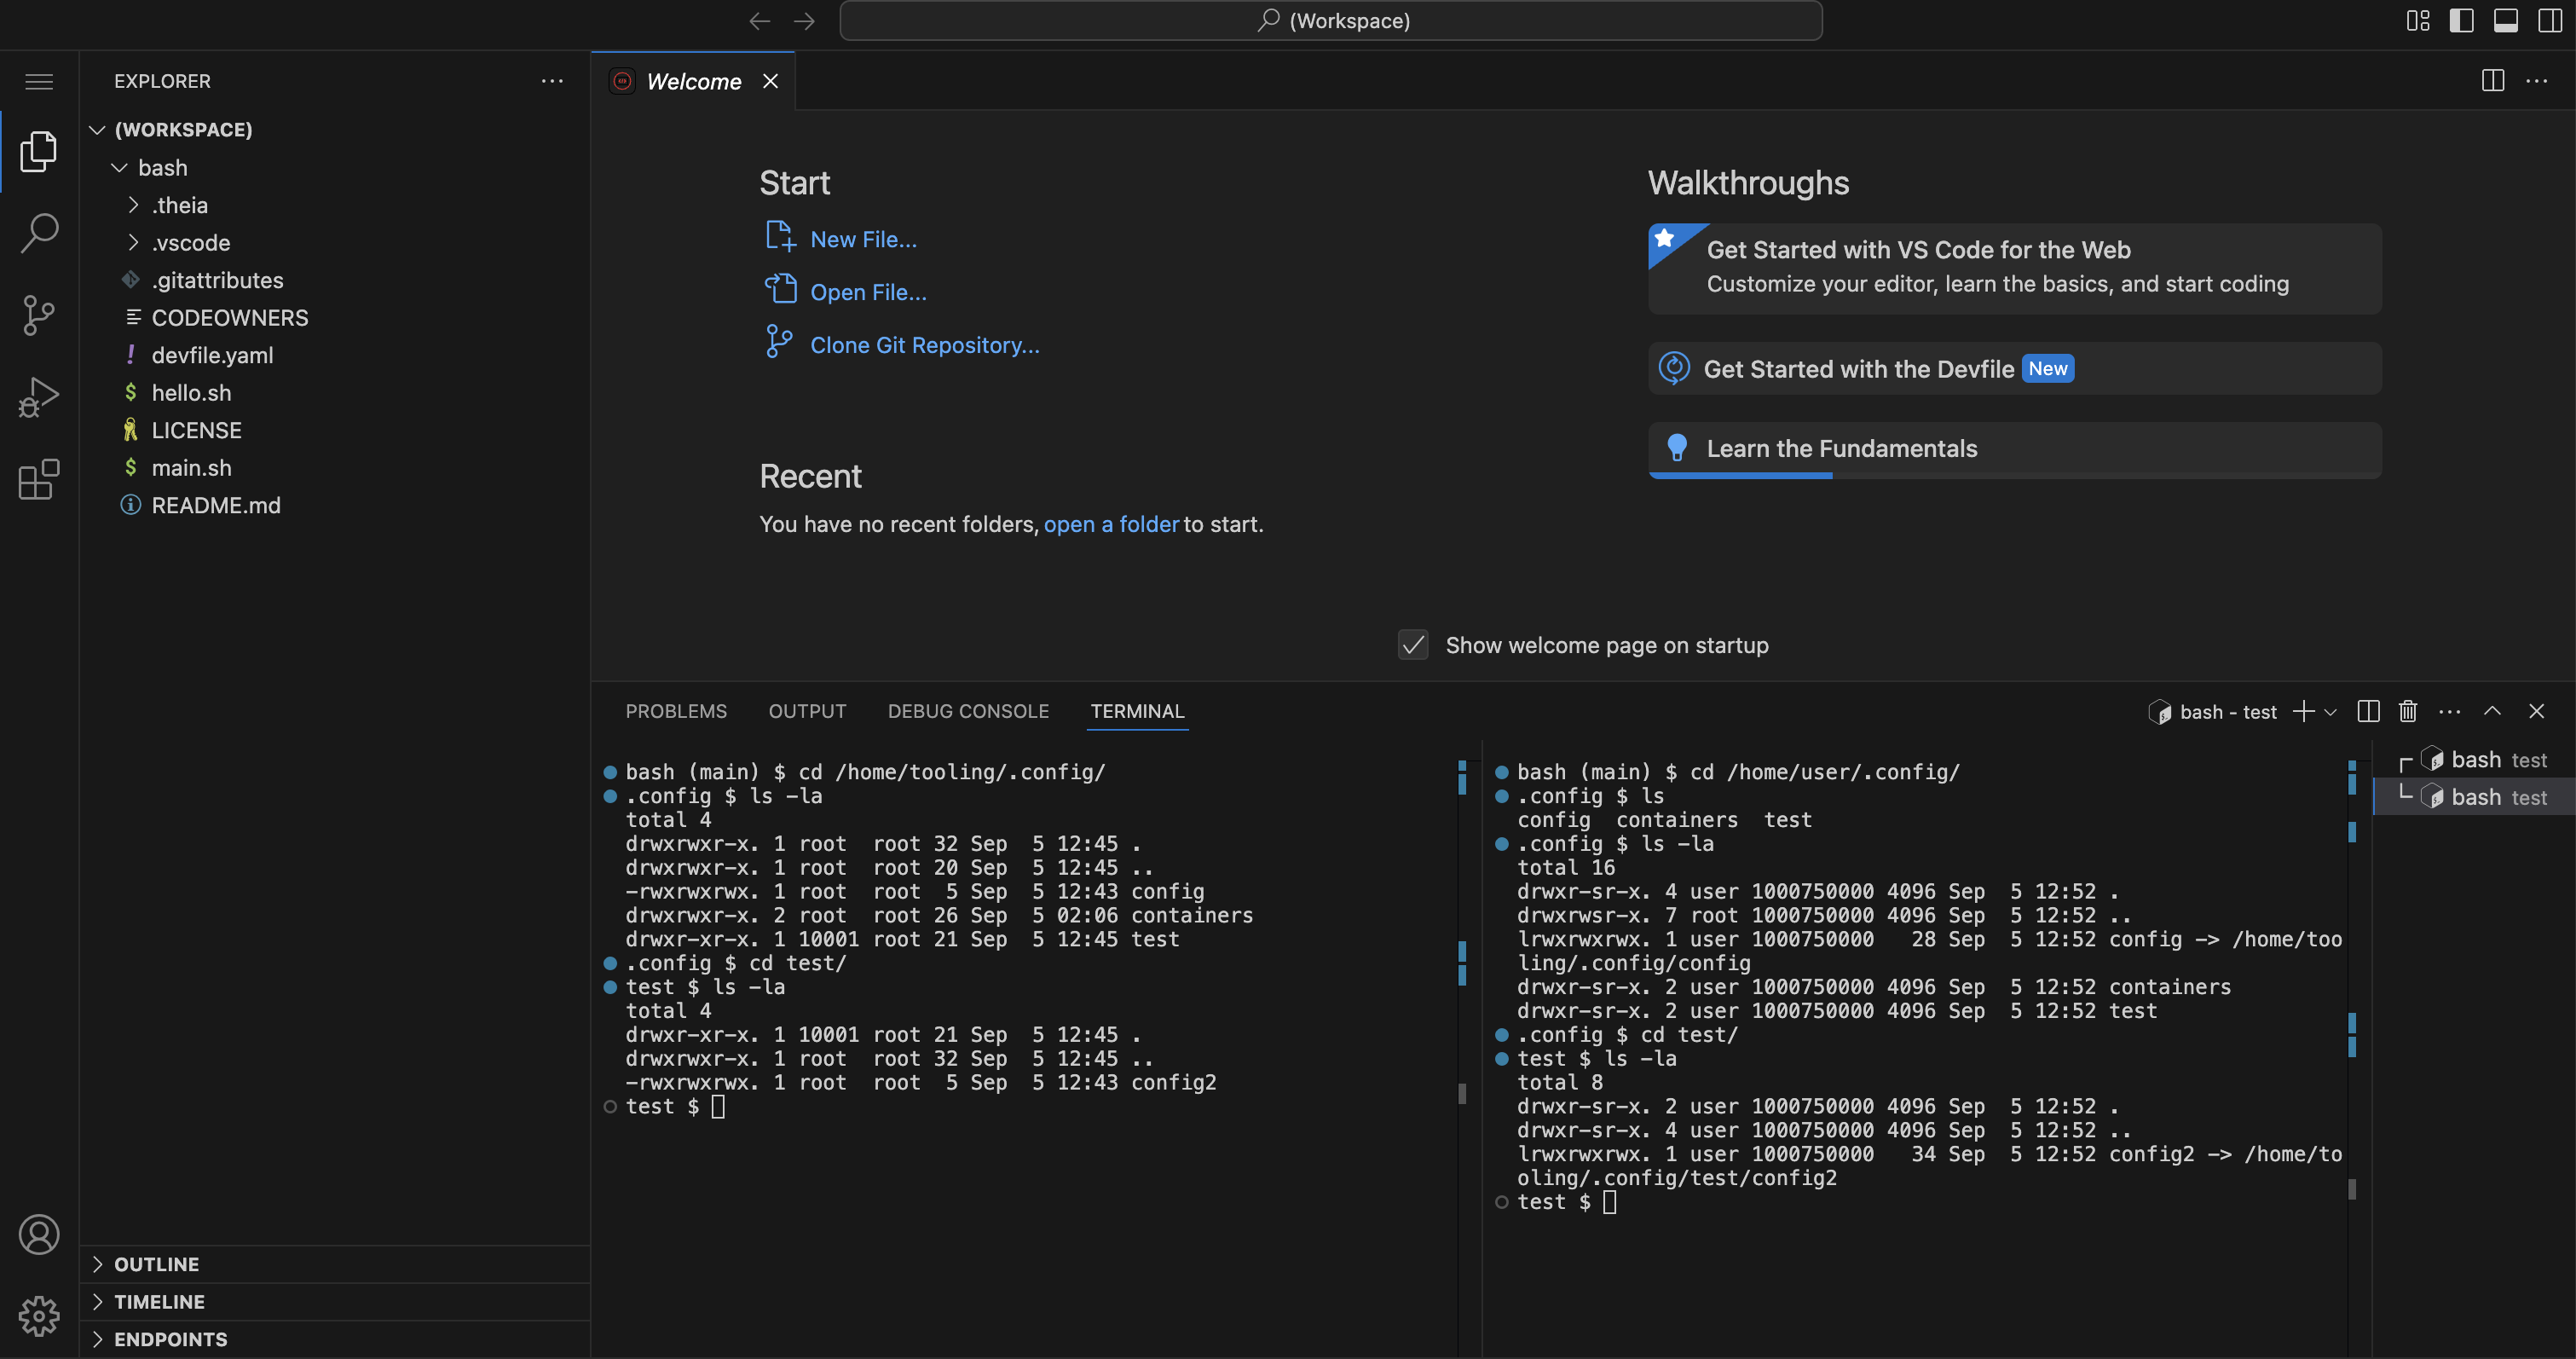
Task: Toggle the primary side bar layout button
Action: click(x=2461, y=21)
